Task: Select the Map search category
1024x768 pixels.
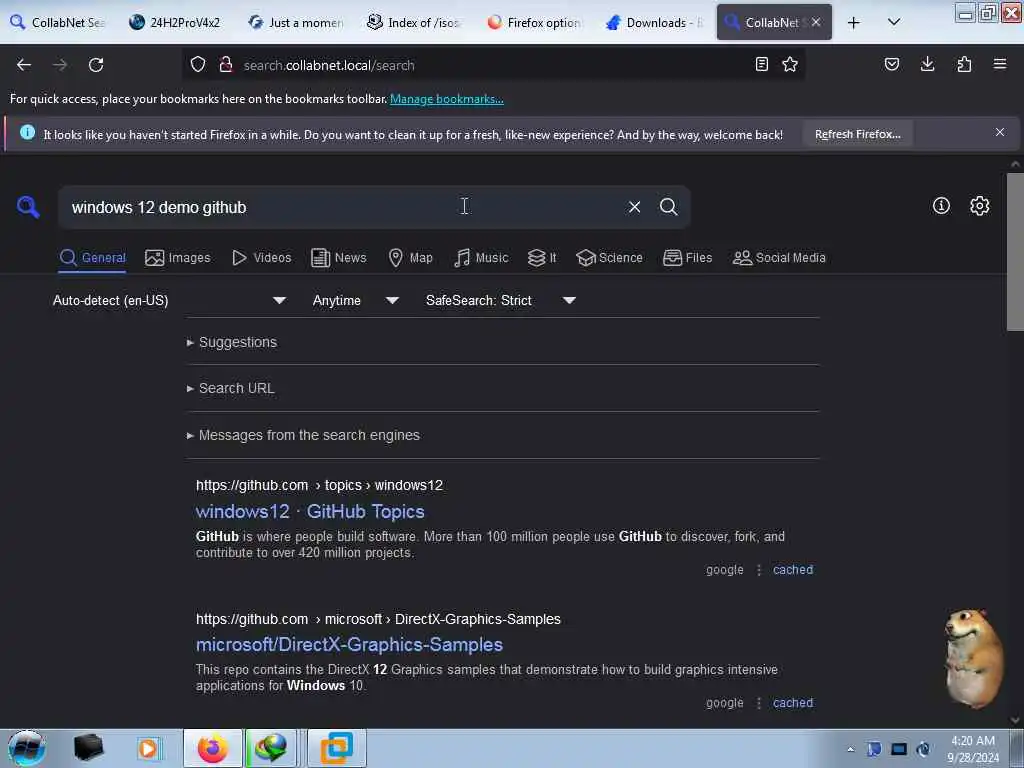Action: [410, 258]
